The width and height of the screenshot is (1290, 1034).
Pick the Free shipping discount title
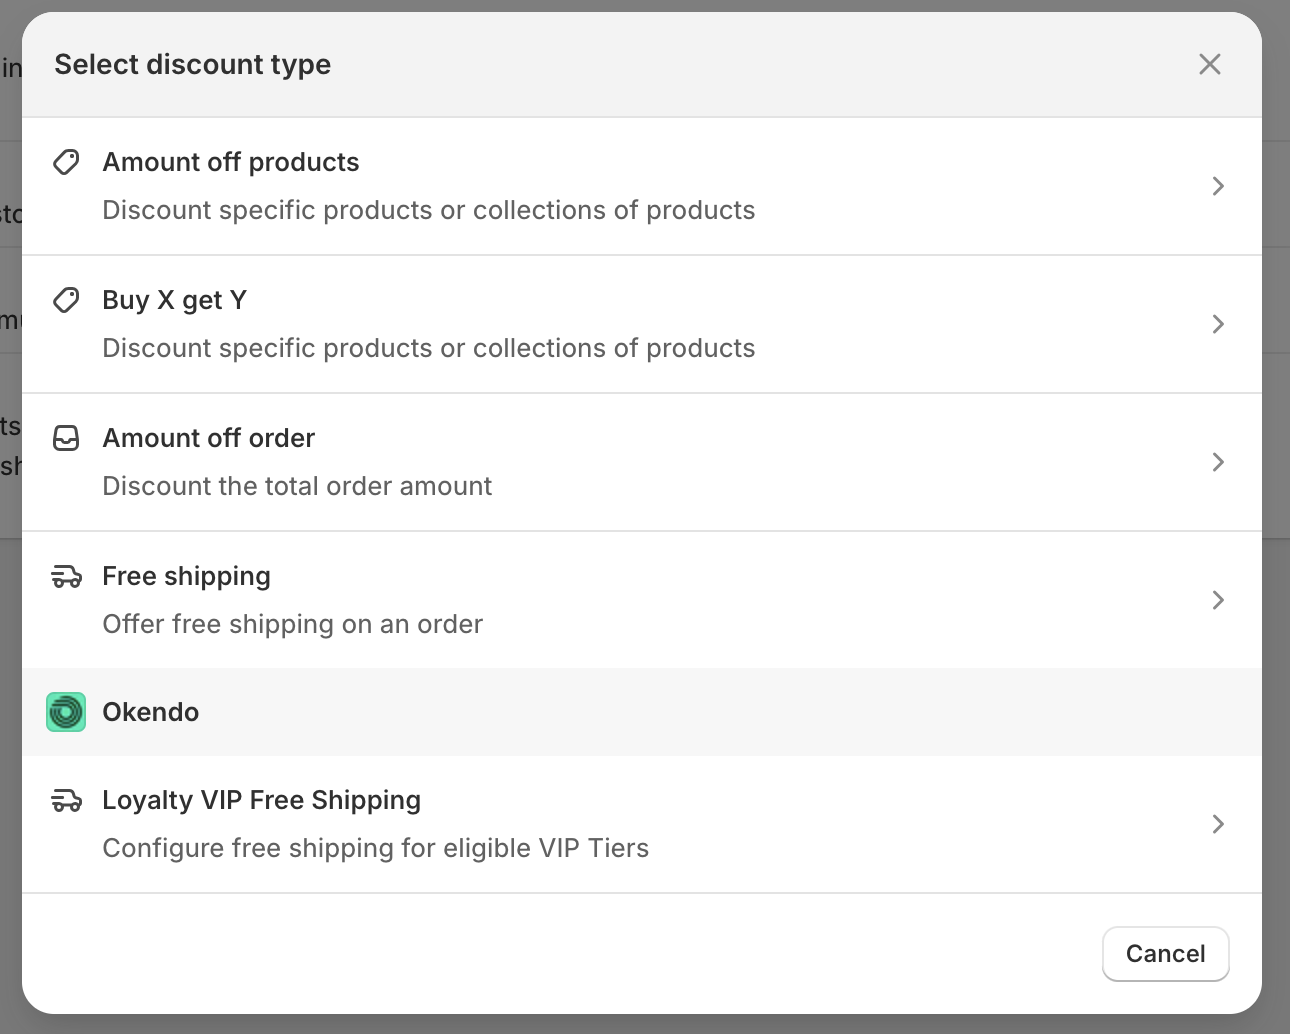(187, 576)
